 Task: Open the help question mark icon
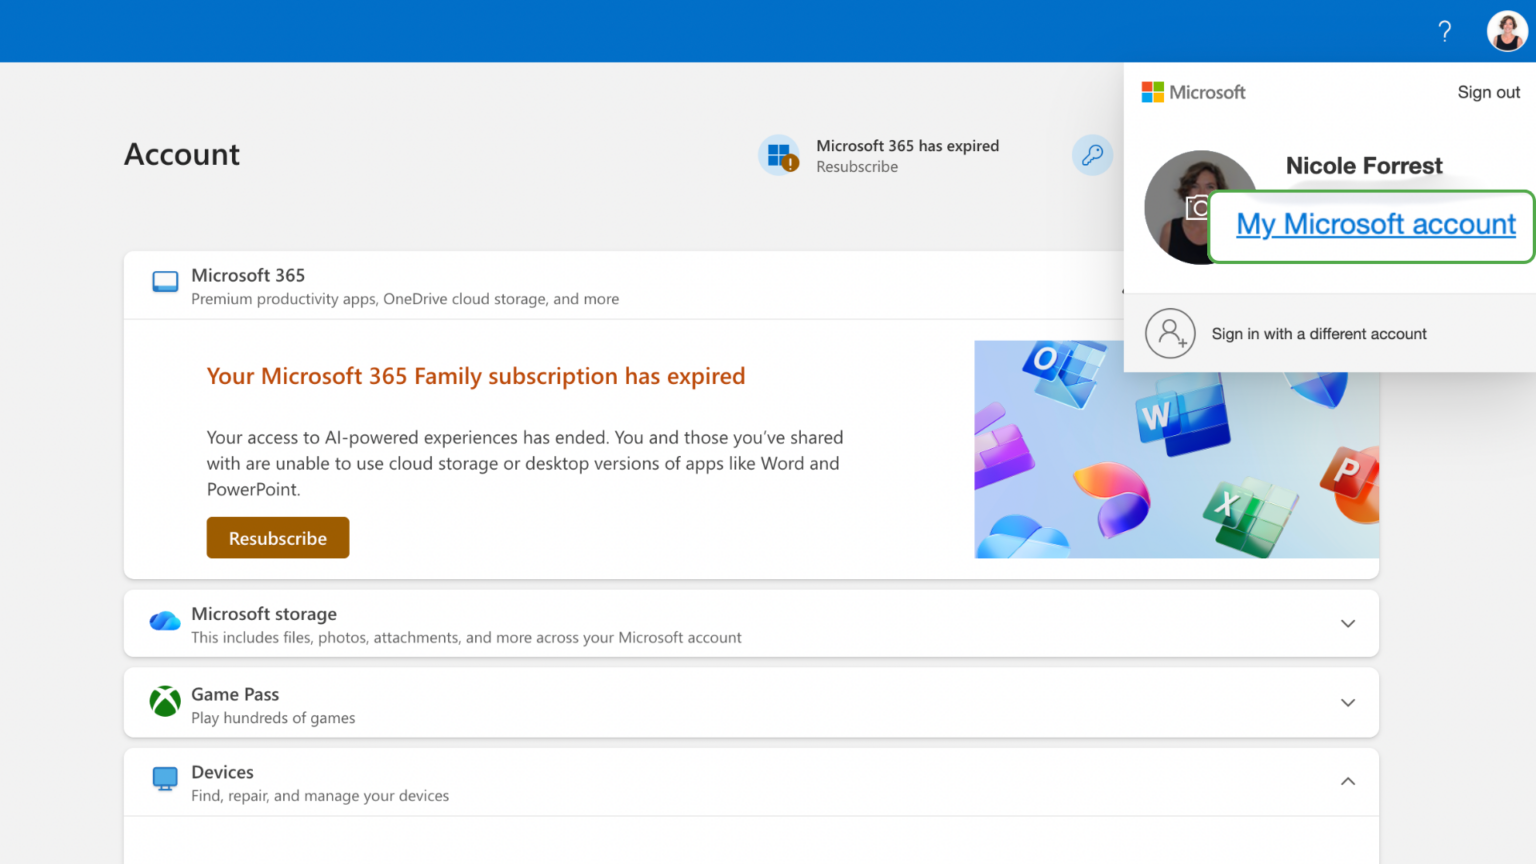point(1444,31)
